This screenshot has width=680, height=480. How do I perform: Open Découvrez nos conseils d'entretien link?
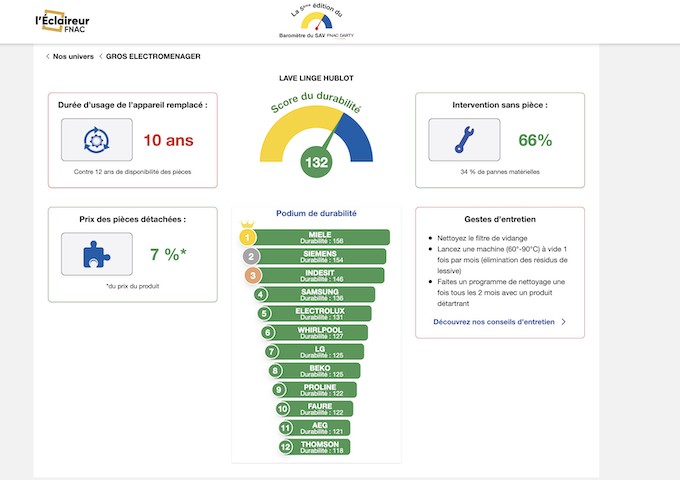[494, 322]
